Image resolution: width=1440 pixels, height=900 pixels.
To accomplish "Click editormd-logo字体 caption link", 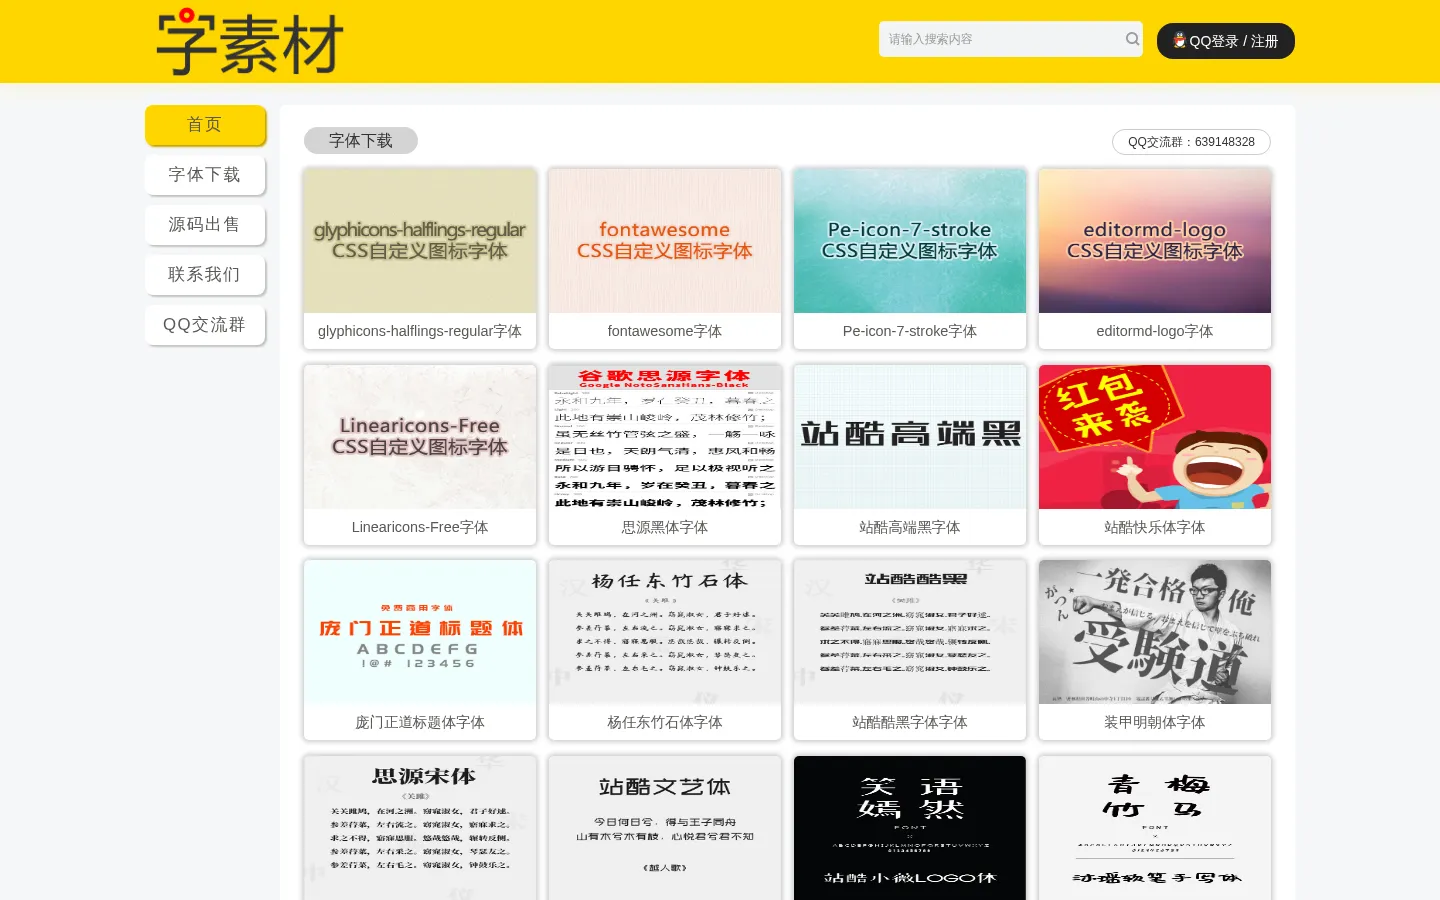I will (1155, 331).
